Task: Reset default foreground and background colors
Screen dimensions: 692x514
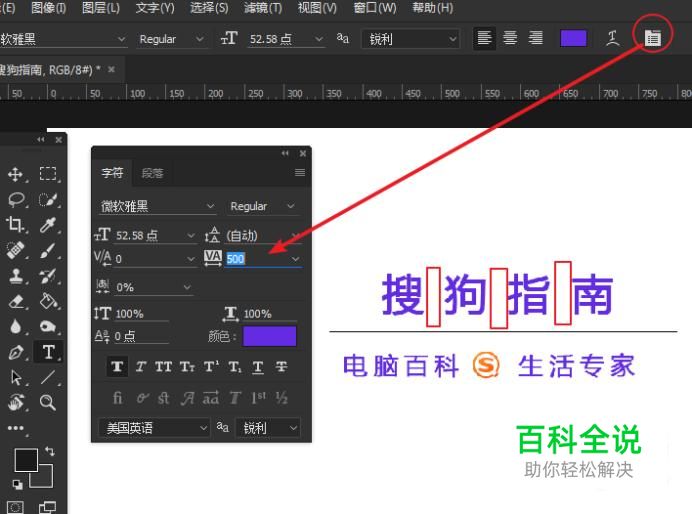Action: pyautogui.click(x=18, y=484)
